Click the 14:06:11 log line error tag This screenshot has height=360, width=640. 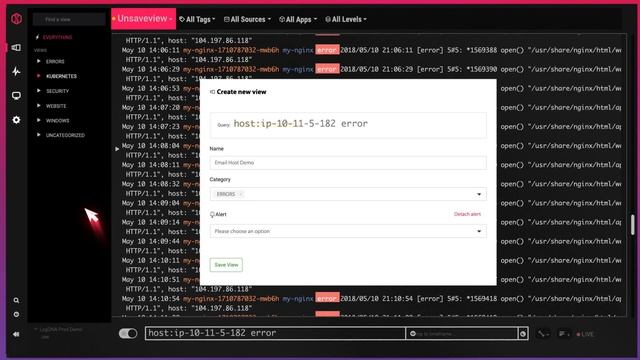pos(327,50)
